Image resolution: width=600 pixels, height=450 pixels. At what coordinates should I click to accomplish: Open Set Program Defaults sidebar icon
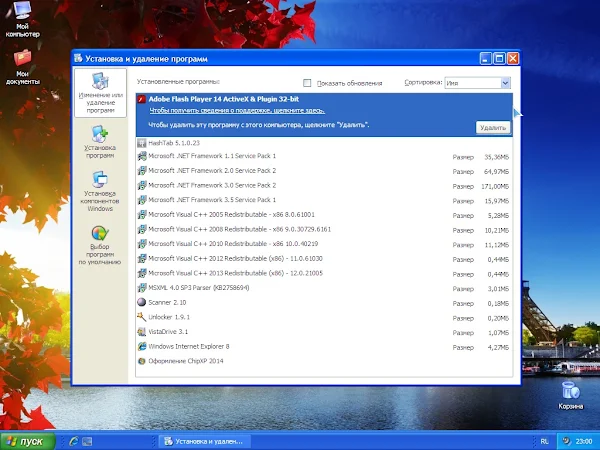100,233
